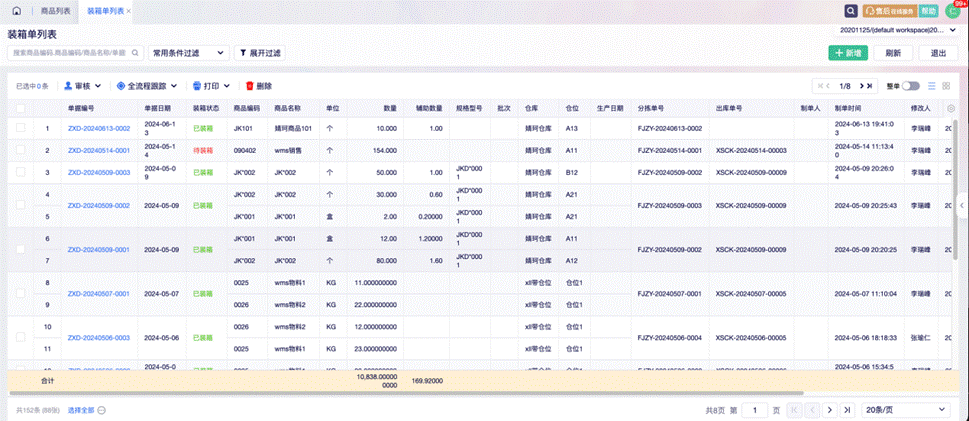Expand the 打印 dropdown arrow
This screenshot has width=969, height=421.
(x=227, y=86)
